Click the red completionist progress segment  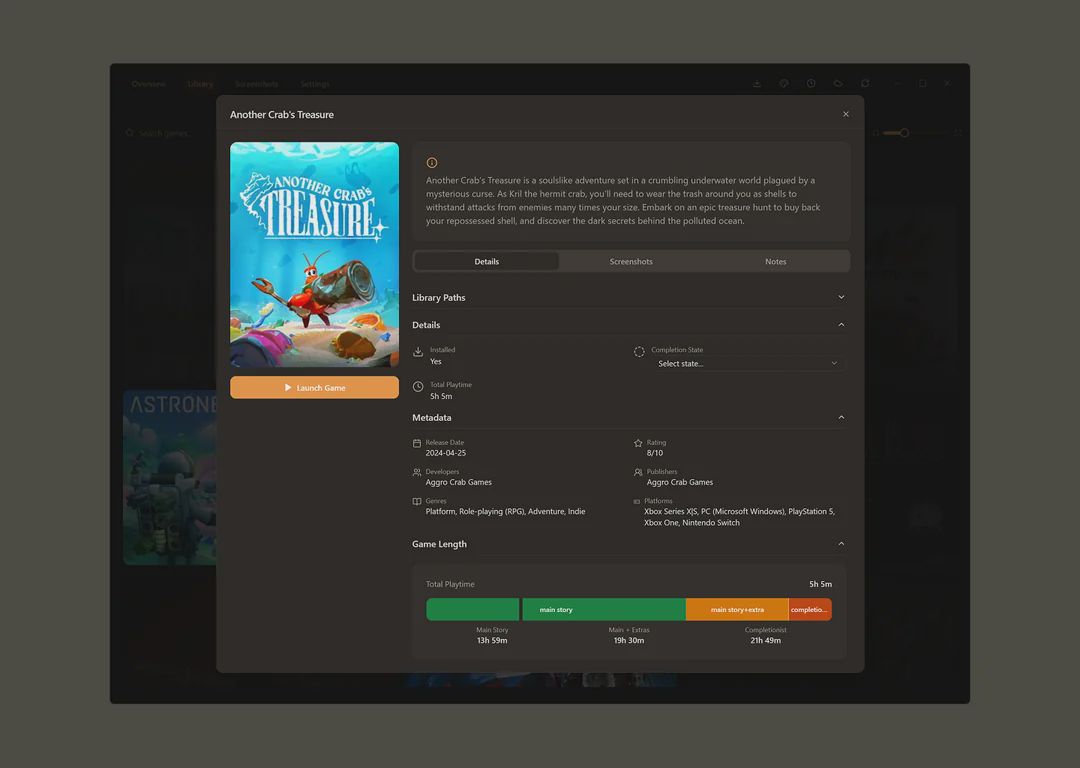pyautogui.click(x=810, y=610)
